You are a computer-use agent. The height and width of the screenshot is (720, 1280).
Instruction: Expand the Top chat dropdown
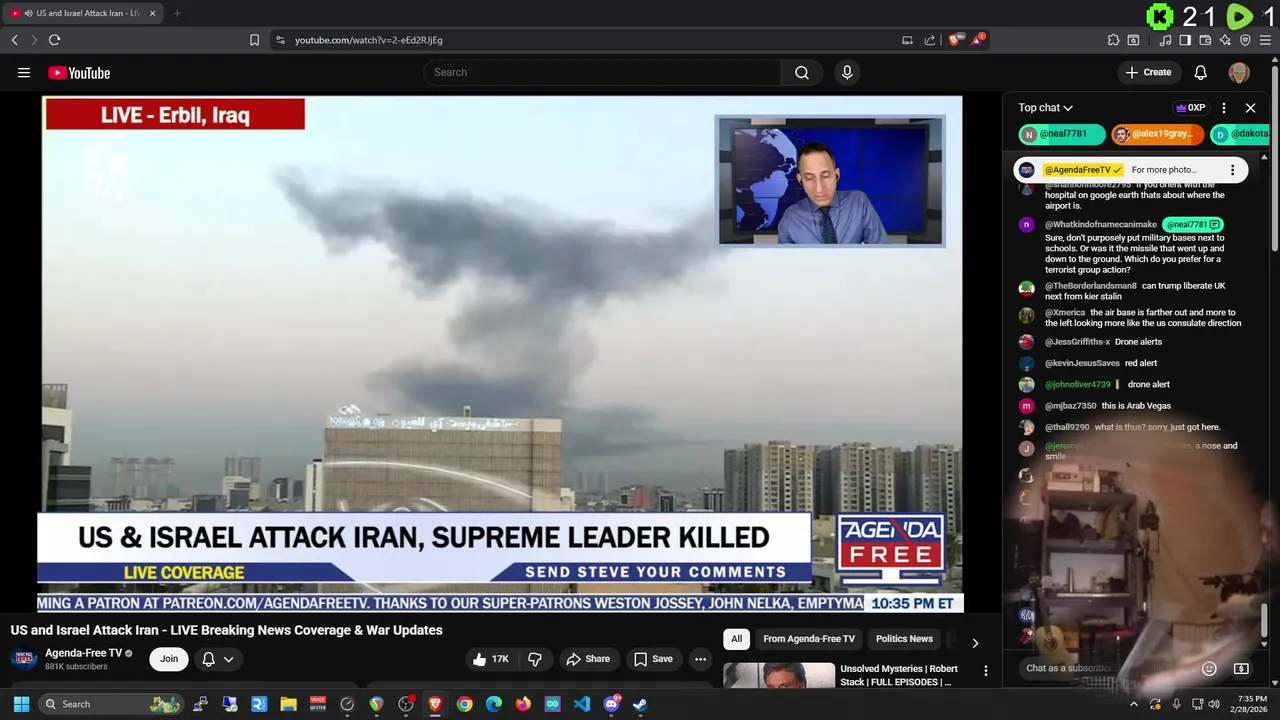click(x=1045, y=108)
